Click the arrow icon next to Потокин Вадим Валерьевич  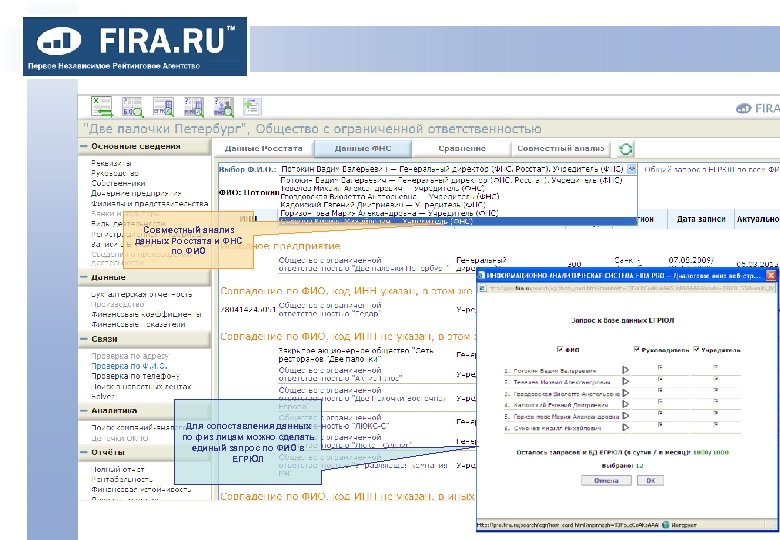pyautogui.click(x=625, y=370)
